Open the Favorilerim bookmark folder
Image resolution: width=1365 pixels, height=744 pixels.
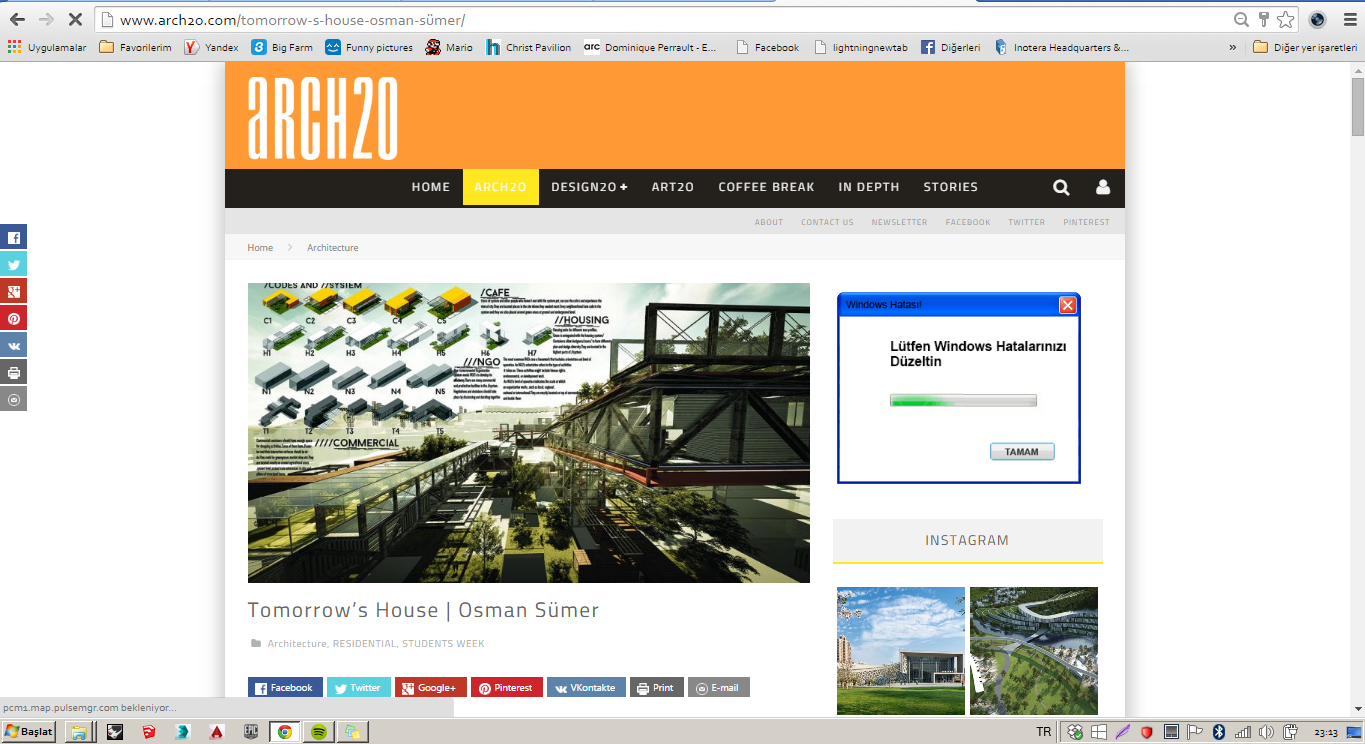coord(135,47)
